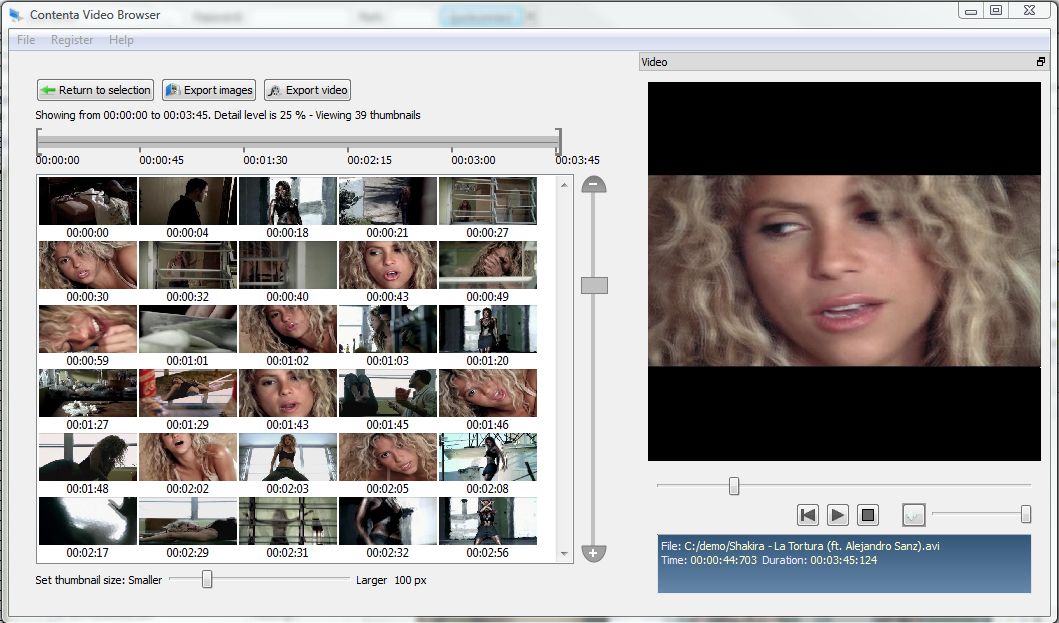Click the file path text in info box
Image resolution: width=1059 pixels, height=623 pixels.
click(x=800, y=546)
